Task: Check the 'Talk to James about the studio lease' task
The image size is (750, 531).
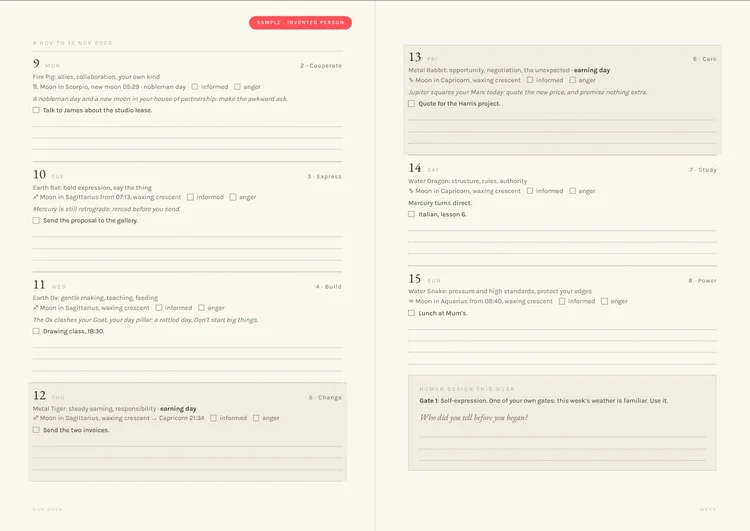Action: pos(36,110)
